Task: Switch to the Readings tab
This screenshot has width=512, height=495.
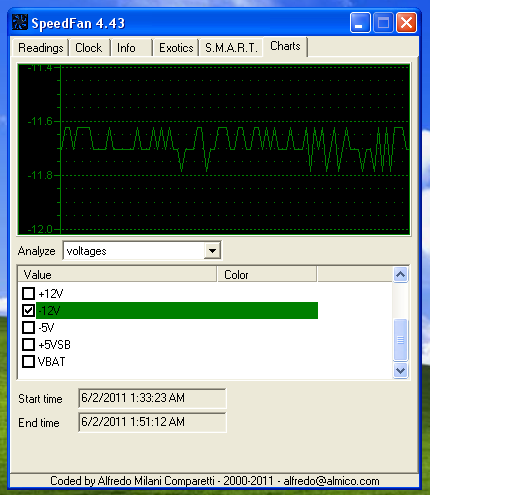Action: pos(40,48)
